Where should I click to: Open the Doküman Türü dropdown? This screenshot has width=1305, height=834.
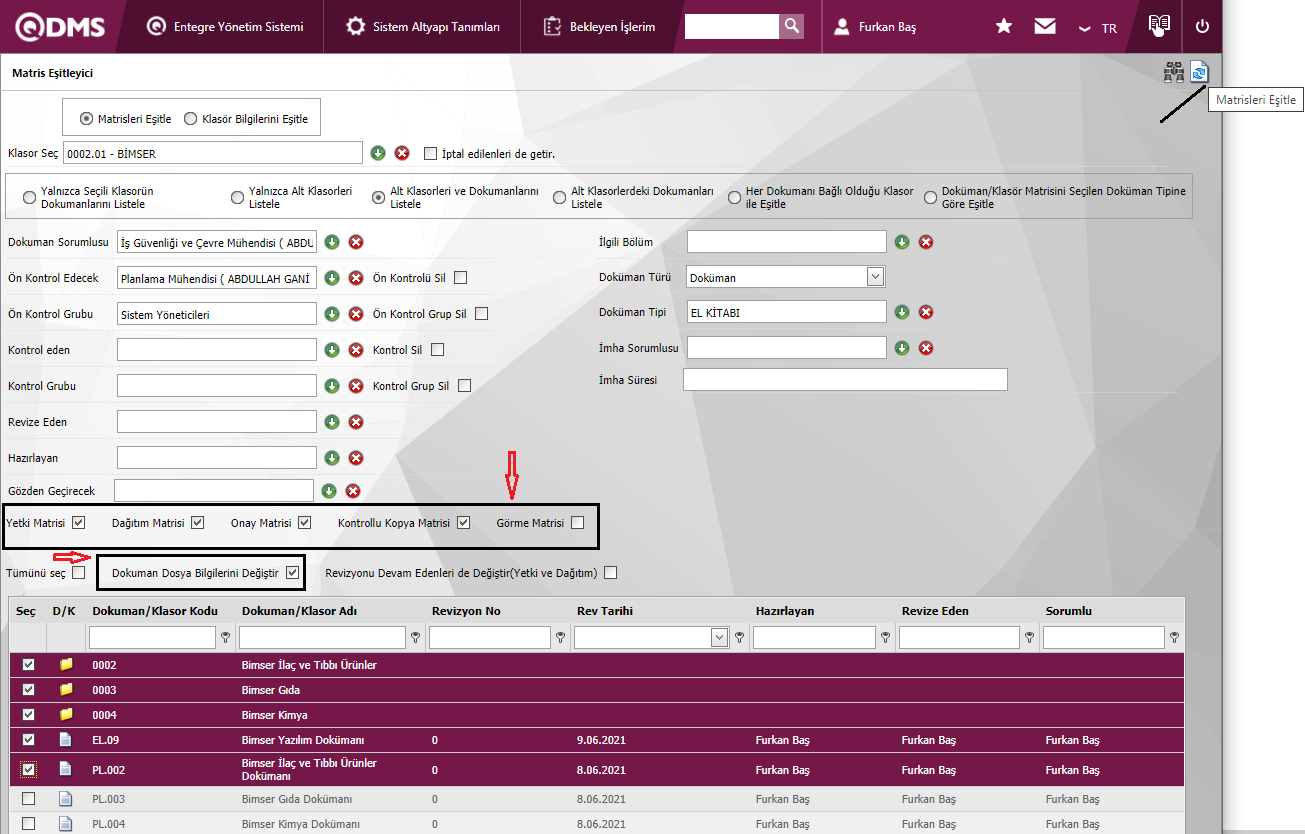coord(875,277)
